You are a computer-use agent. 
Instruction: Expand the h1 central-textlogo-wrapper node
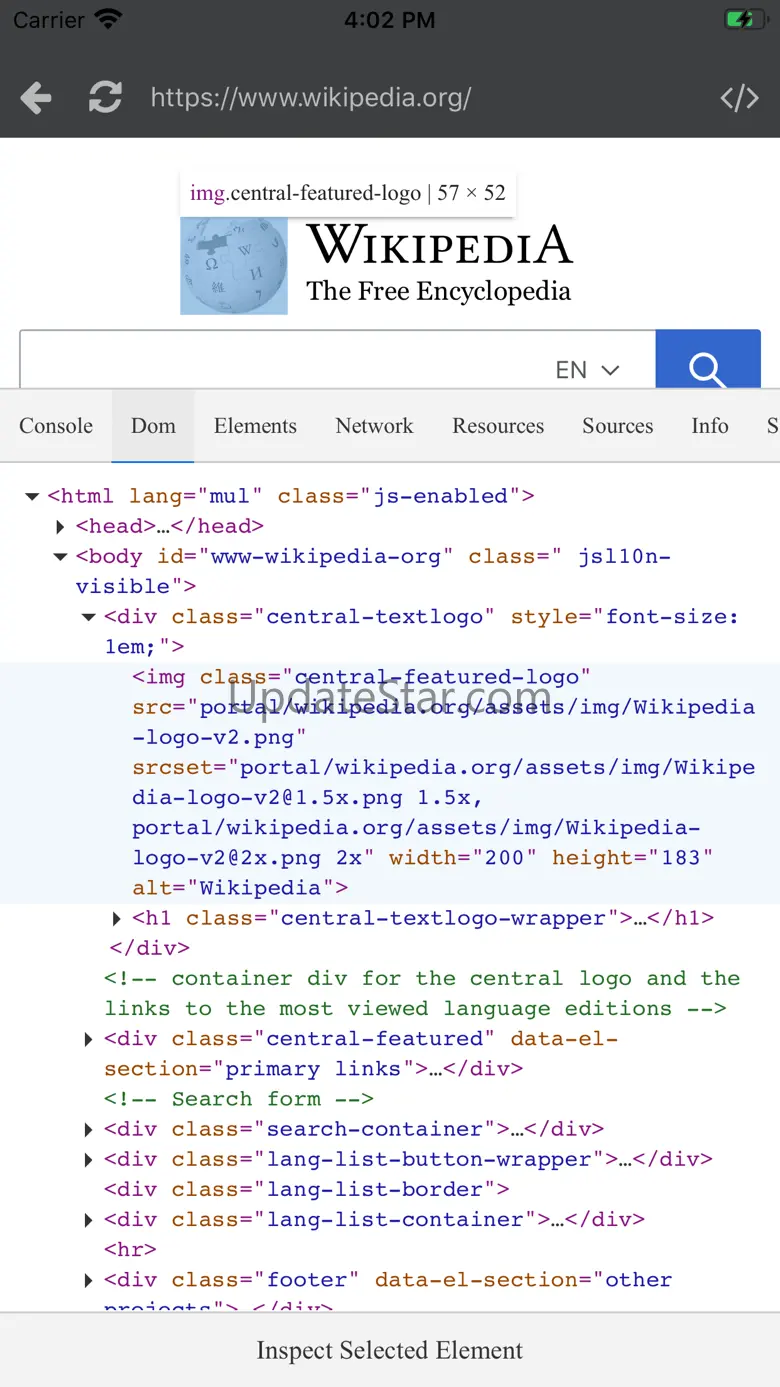point(116,919)
